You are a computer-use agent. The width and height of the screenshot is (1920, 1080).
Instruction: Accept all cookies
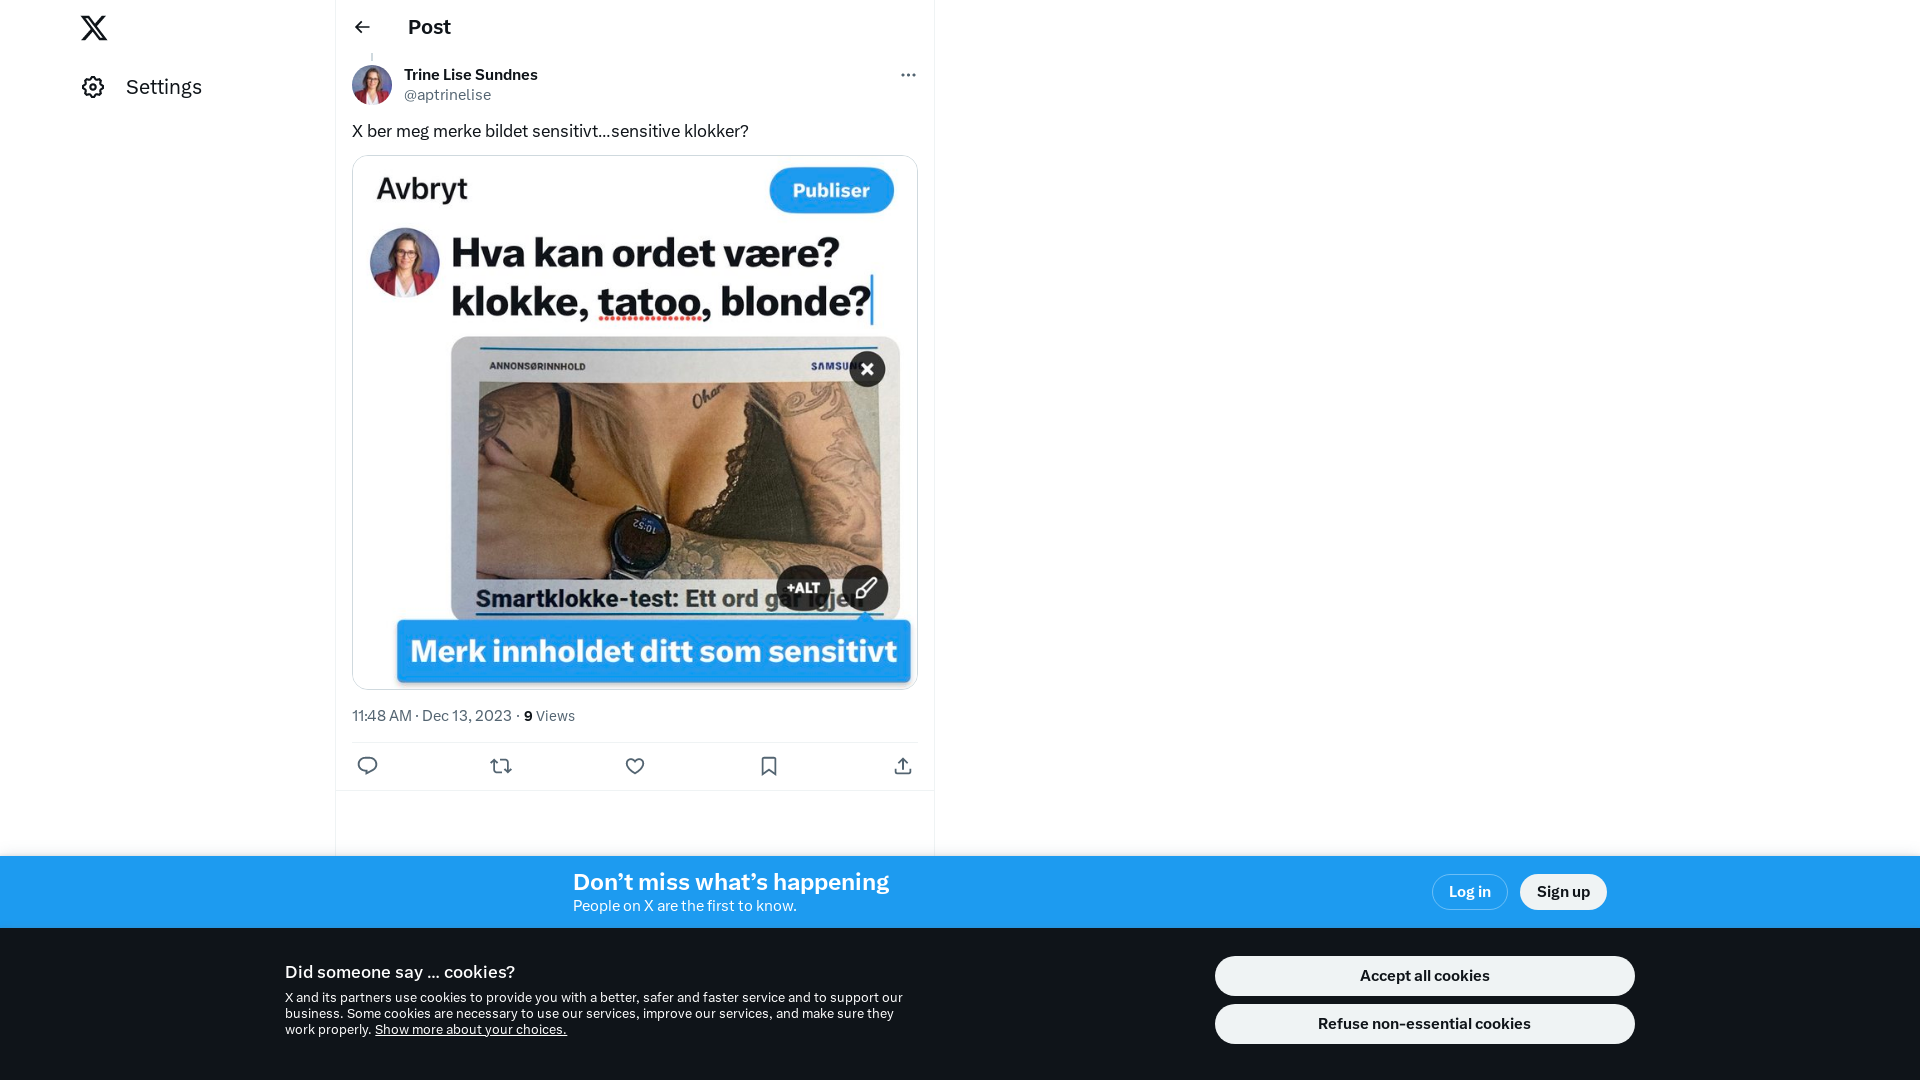1425,976
